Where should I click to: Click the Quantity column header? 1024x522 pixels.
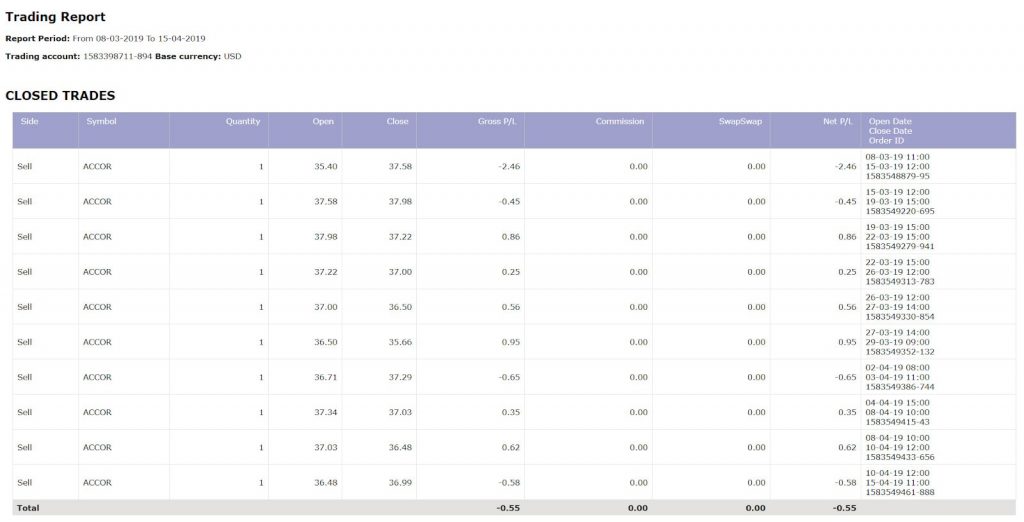click(x=243, y=122)
